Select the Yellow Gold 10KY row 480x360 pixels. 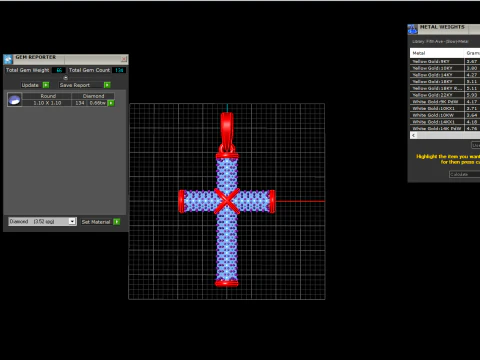tap(445, 68)
